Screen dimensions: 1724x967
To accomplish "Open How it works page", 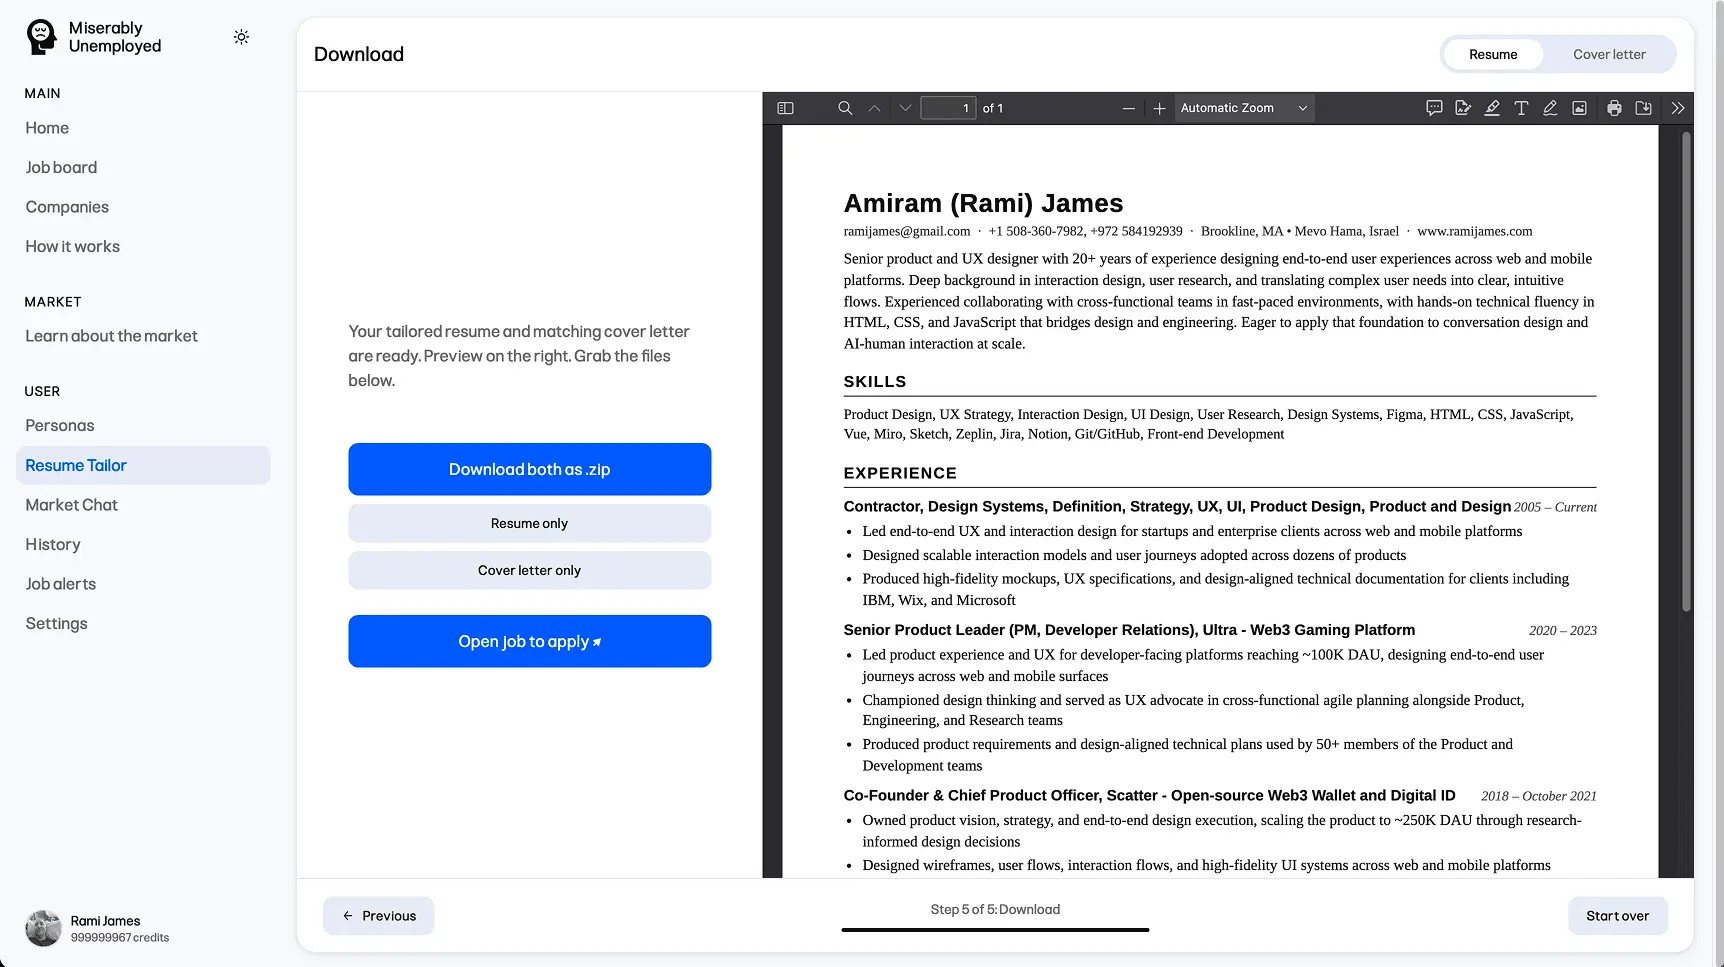I will pos(72,246).
